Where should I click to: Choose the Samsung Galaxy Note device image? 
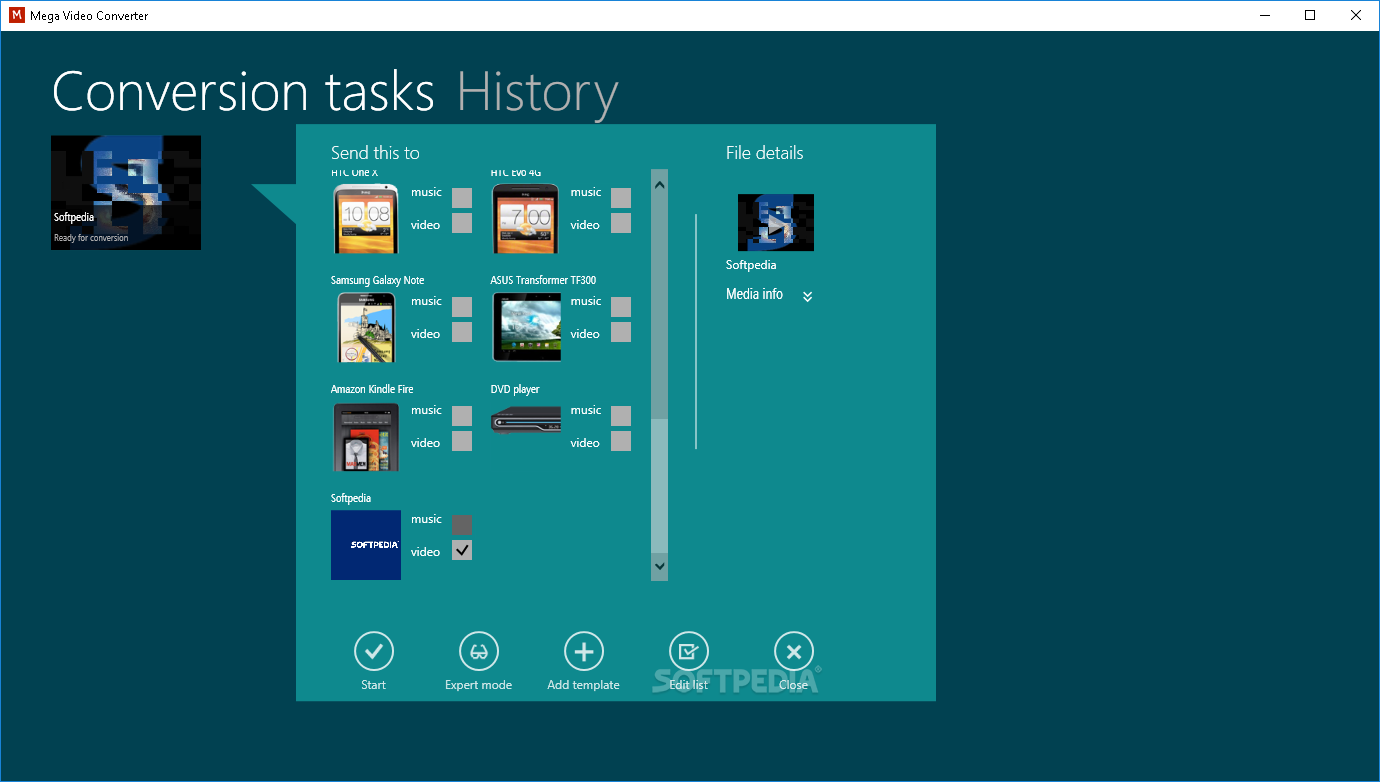click(366, 327)
